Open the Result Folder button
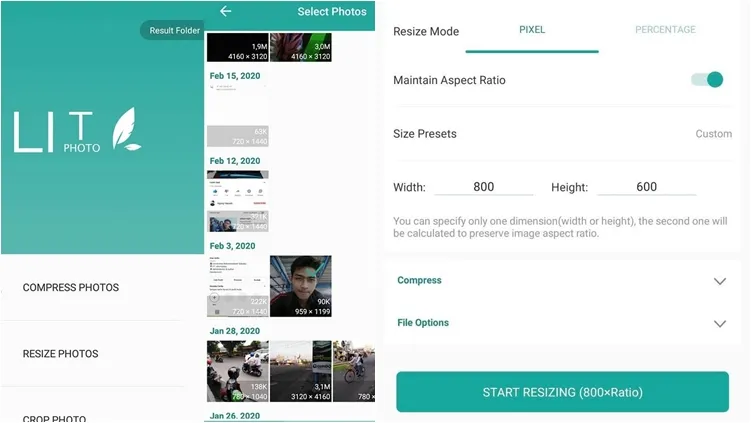Viewport: 751px width, 423px height. point(173,30)
